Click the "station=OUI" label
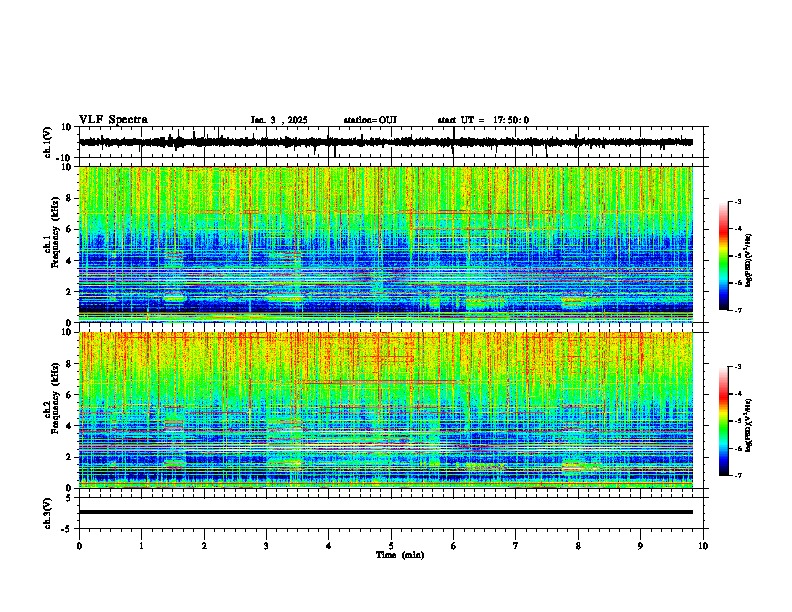 (370, 120)
